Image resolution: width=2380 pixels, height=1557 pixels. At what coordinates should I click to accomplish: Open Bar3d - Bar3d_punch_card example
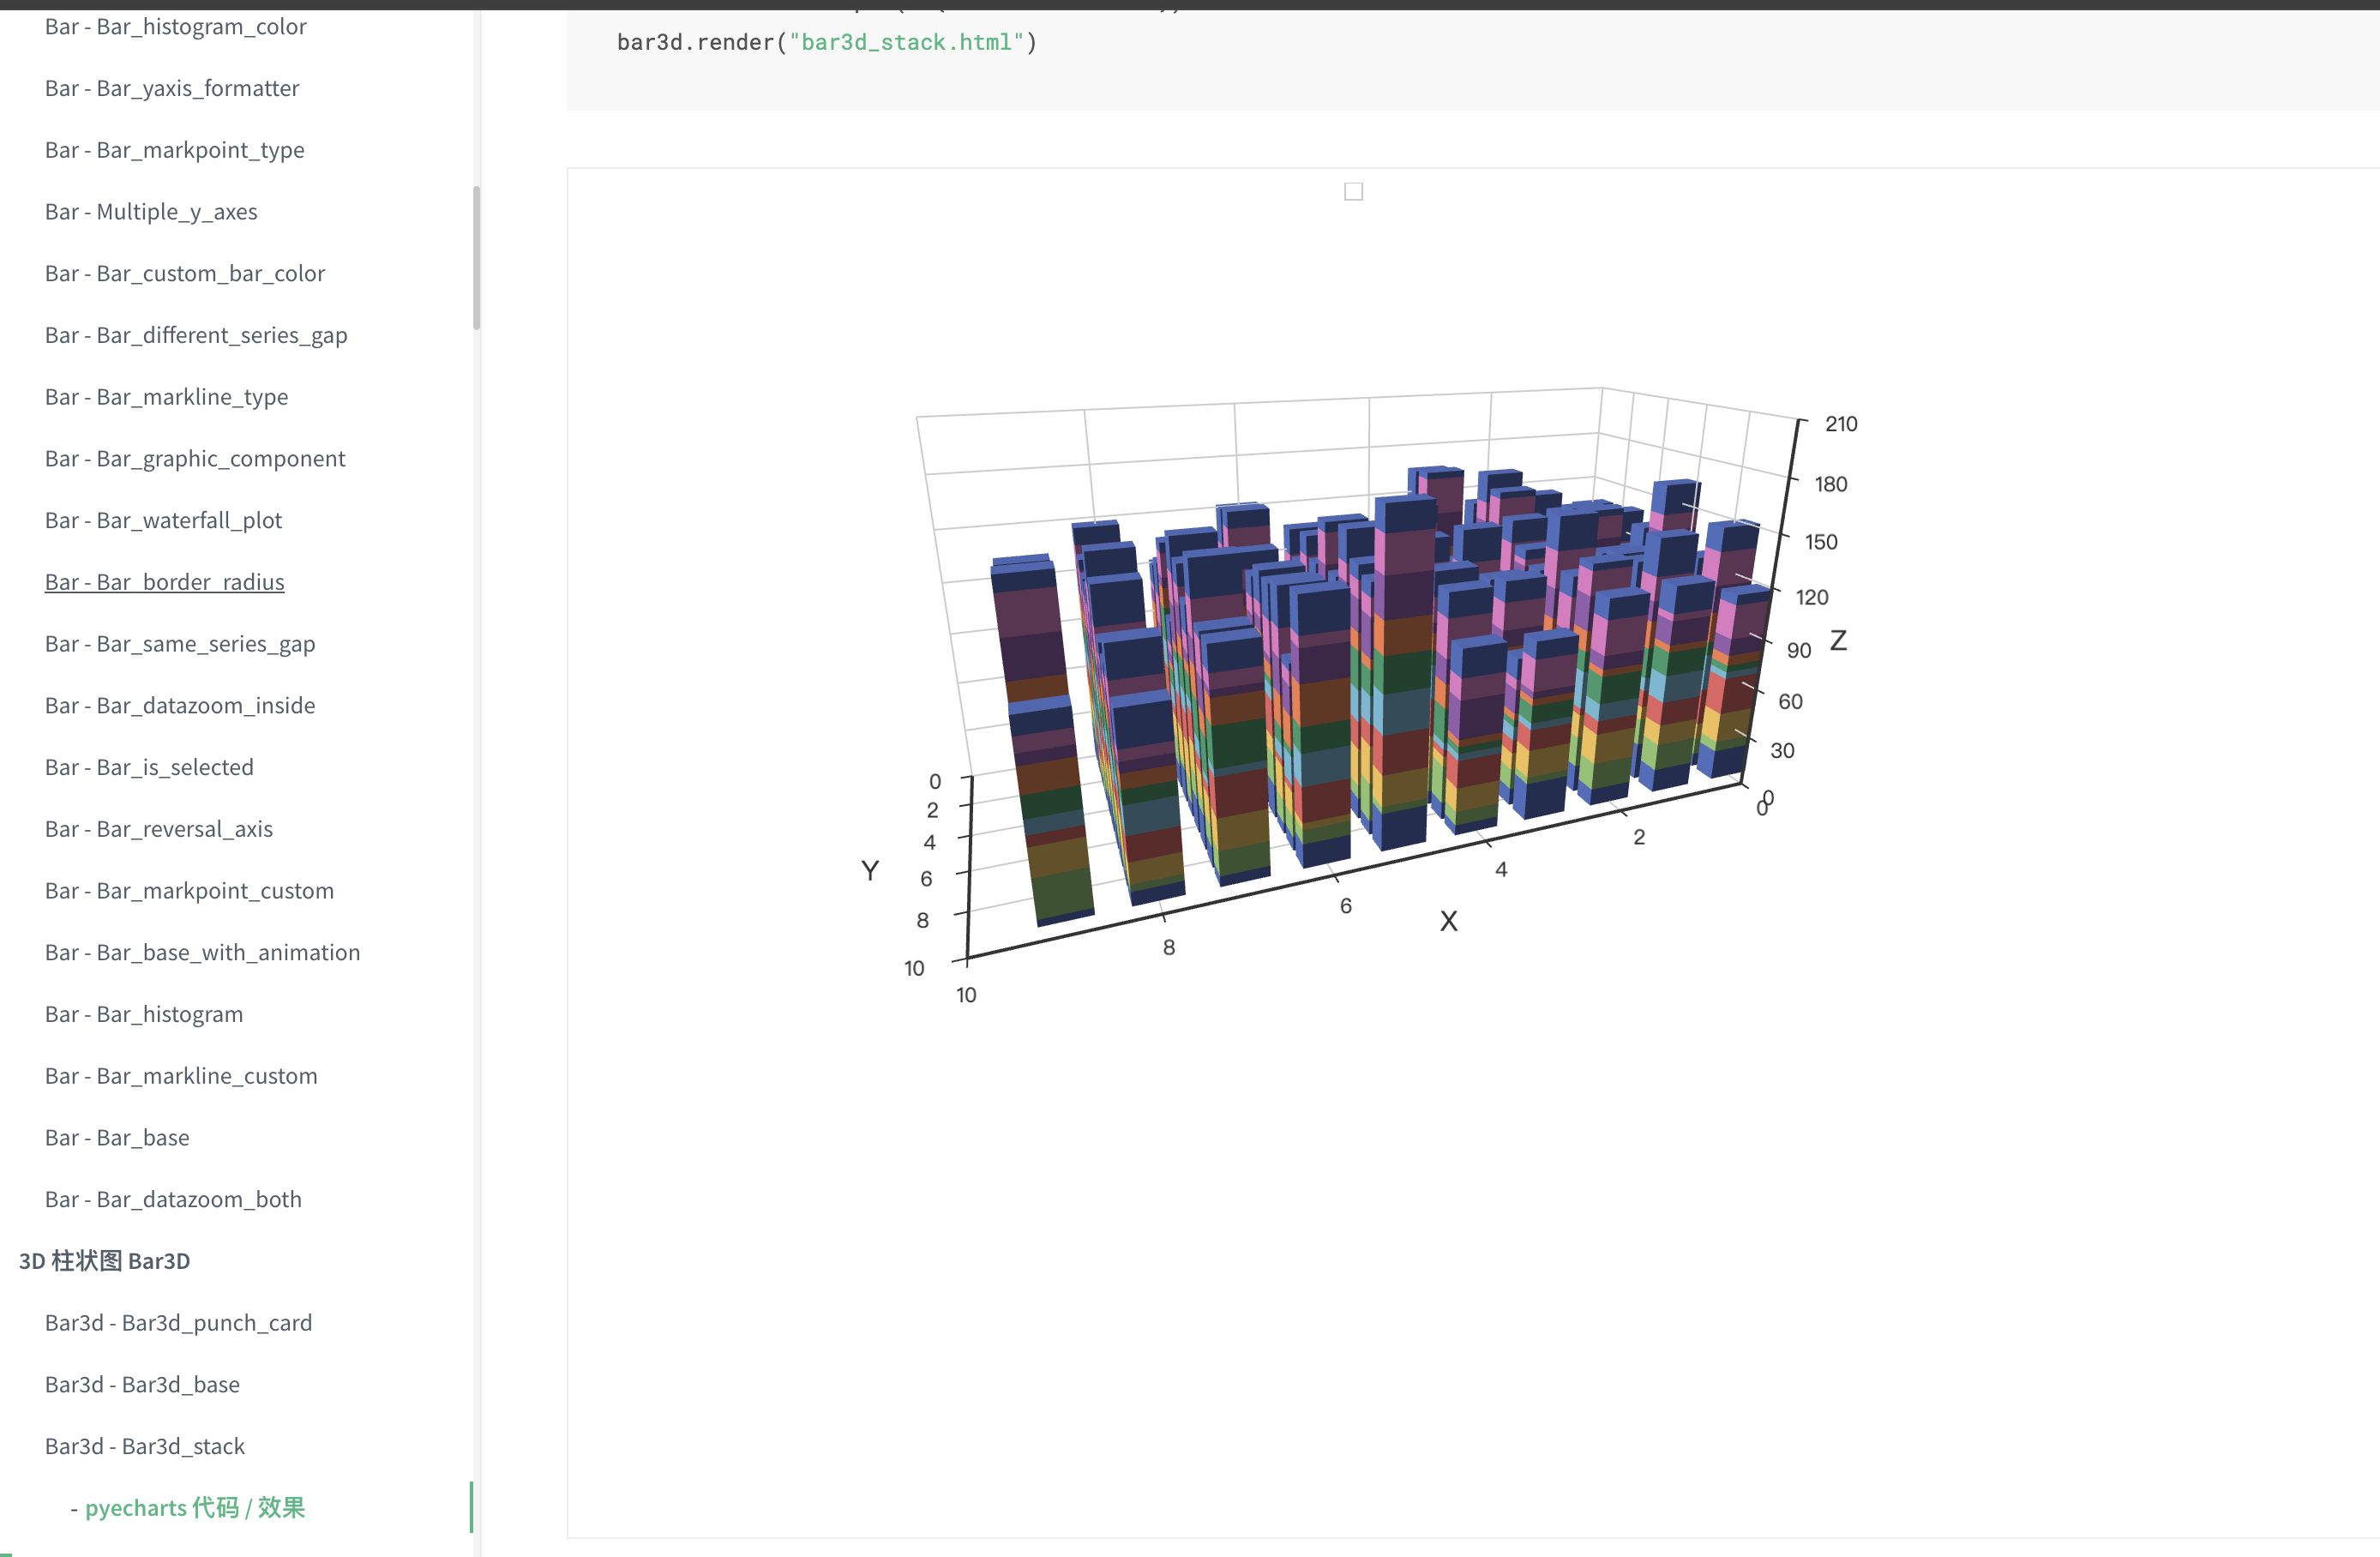(178, 1323)
